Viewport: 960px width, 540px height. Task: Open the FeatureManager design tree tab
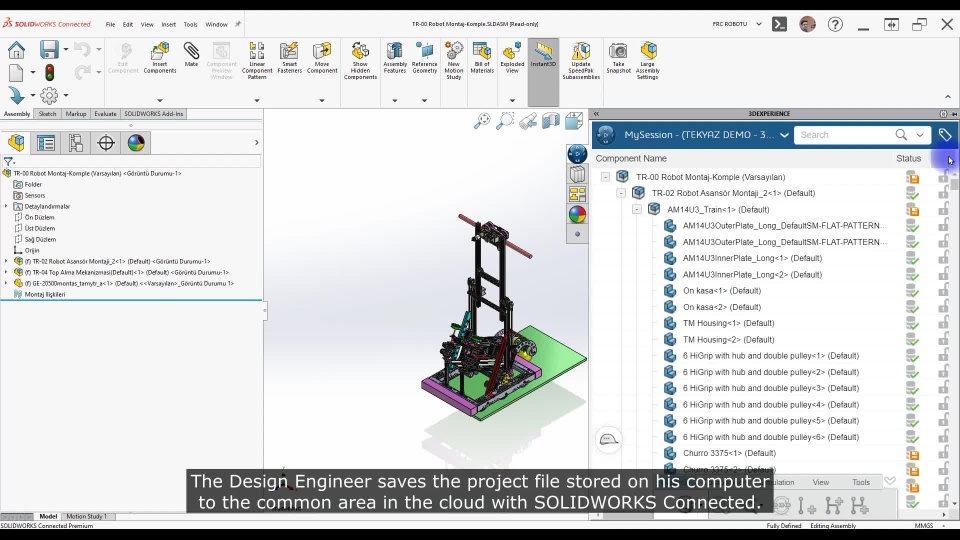[x=17, y=143]
